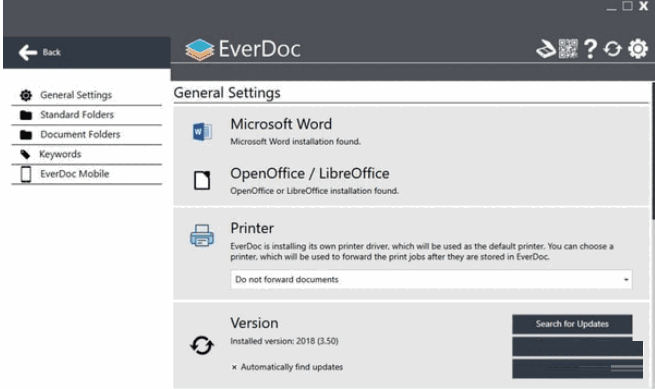Open EverDoc Mobile settings

pos(86,174)
